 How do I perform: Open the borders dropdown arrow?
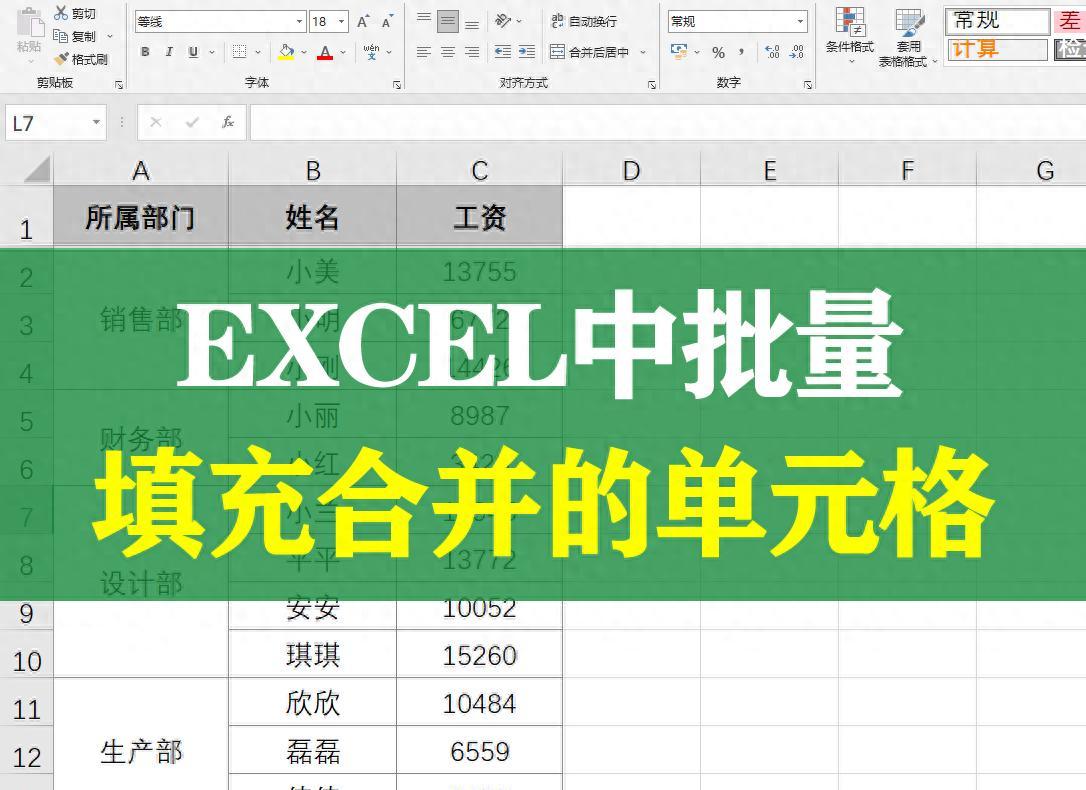(x=258, y=52)
